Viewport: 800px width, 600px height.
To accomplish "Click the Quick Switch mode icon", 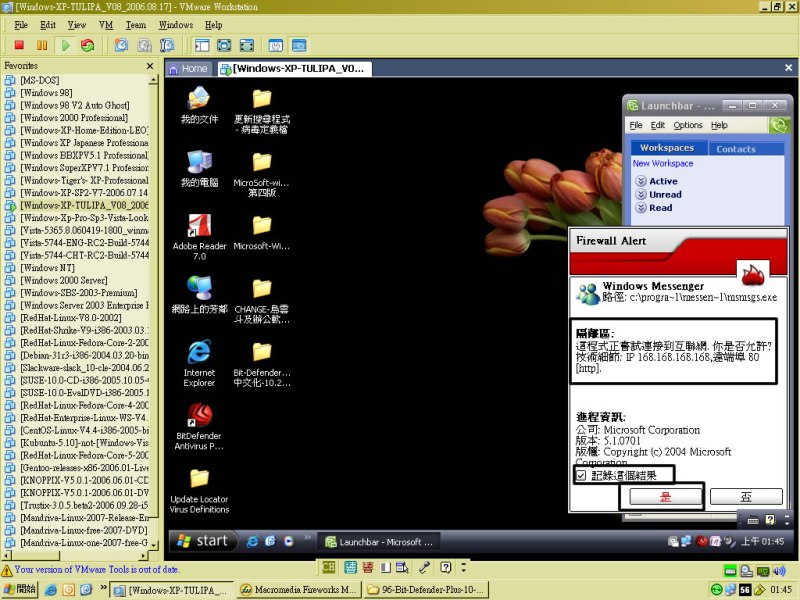I will click(224, 45).
